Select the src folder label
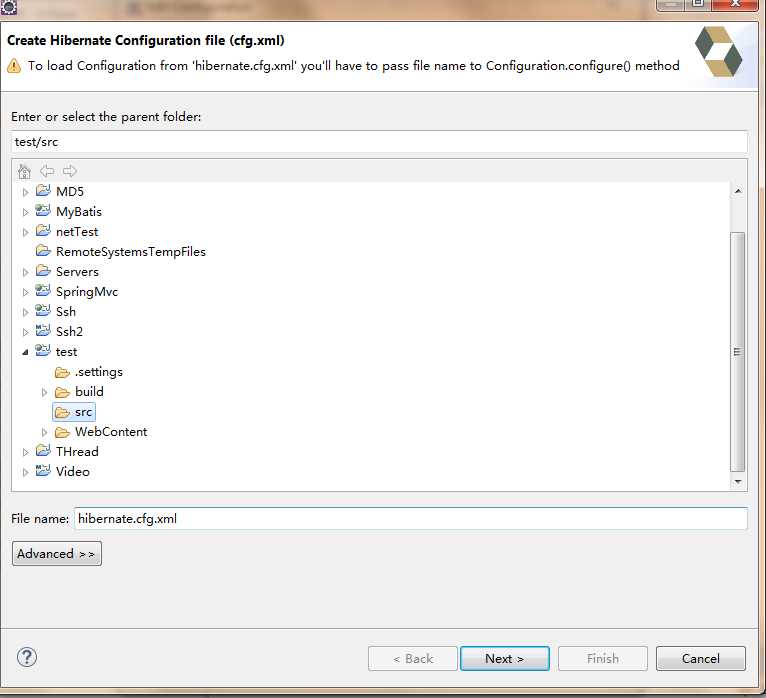 click(x=84, y=412)
